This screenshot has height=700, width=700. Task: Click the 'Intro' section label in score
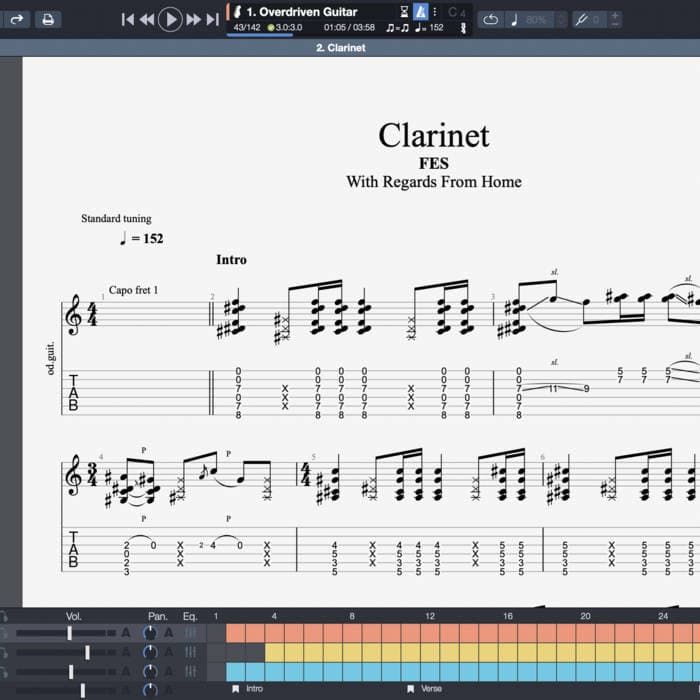coord(231,260)
